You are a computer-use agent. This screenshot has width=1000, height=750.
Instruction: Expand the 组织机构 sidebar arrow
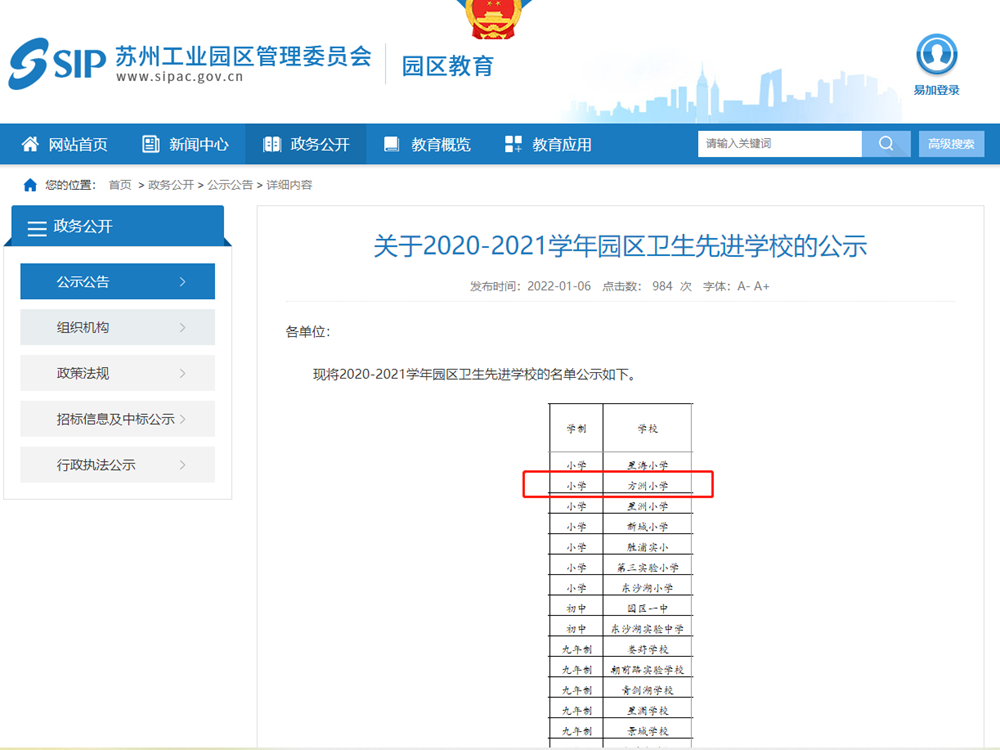coord(182,328)
